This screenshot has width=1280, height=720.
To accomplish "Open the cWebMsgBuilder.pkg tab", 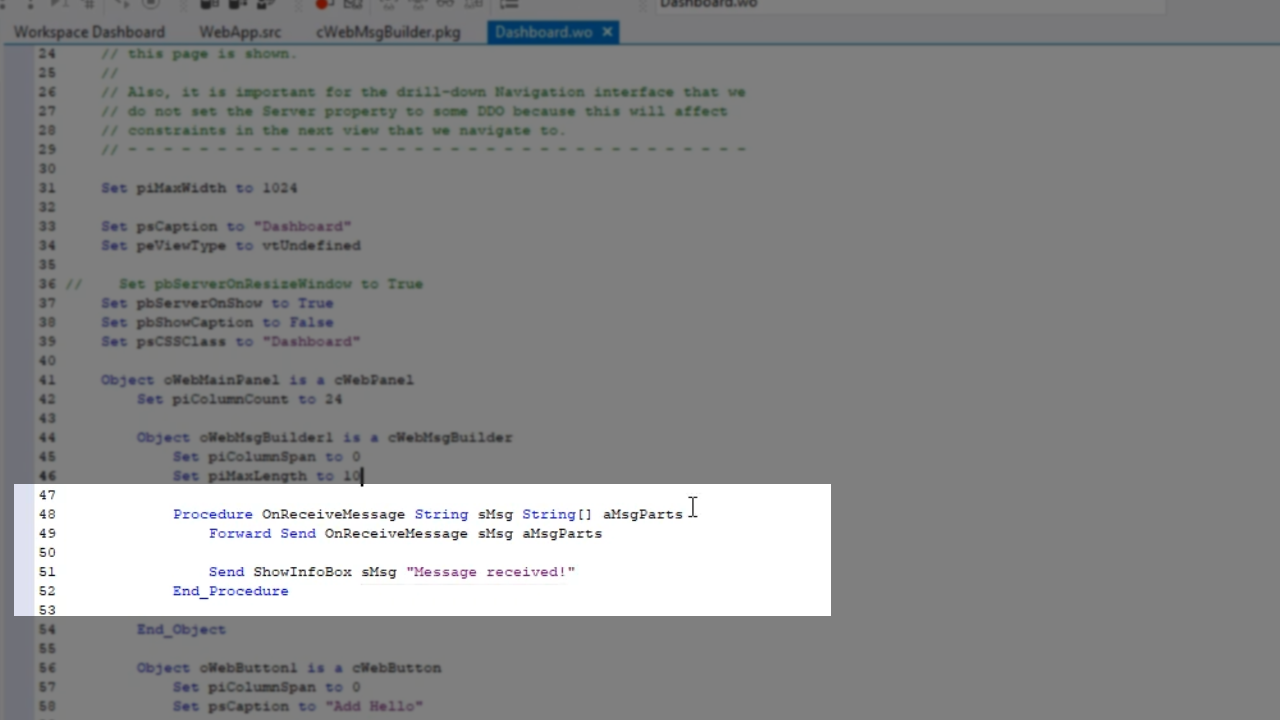I will pos(388,32).
